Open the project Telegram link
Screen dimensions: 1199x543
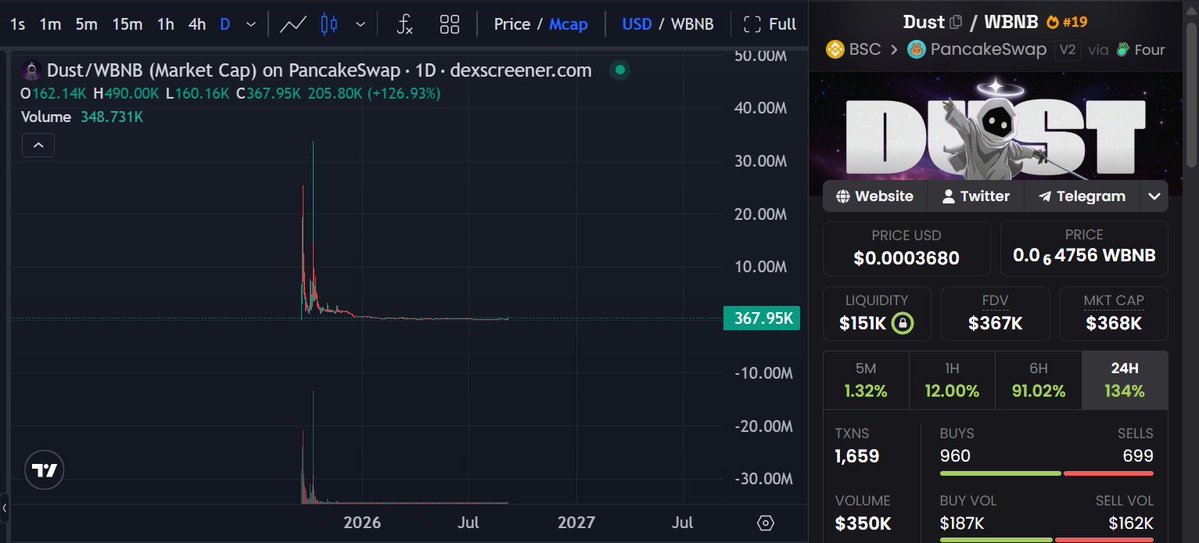[1081, 197]
